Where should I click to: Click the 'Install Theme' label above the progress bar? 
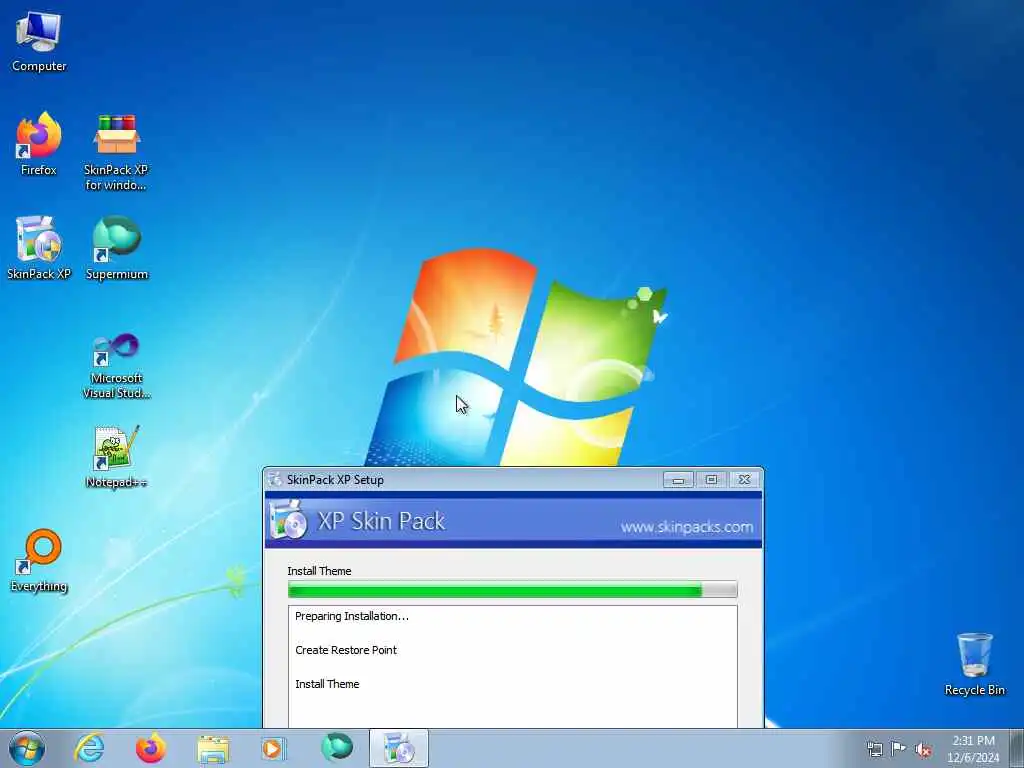click(x=319, y=571)
